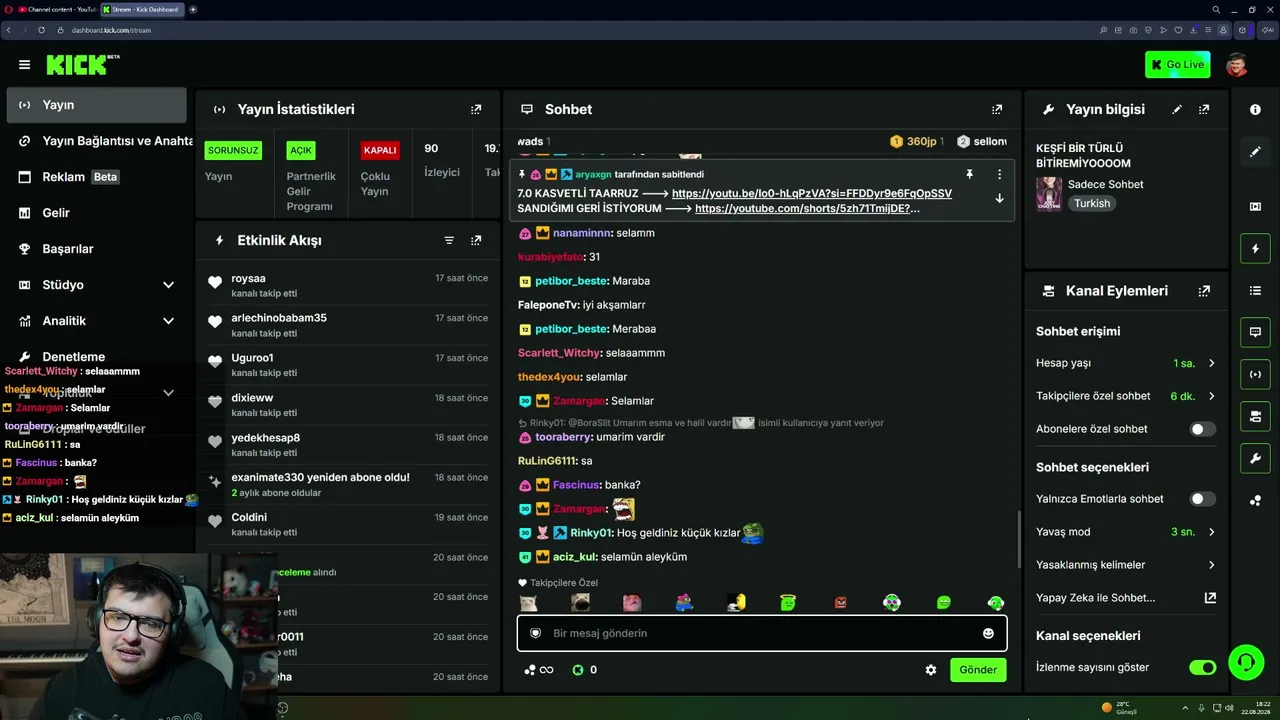Click the channel actions icon in right sidebar
Image resolution: width=1280 pixels, height=720 pixels.
(1255, 416)
